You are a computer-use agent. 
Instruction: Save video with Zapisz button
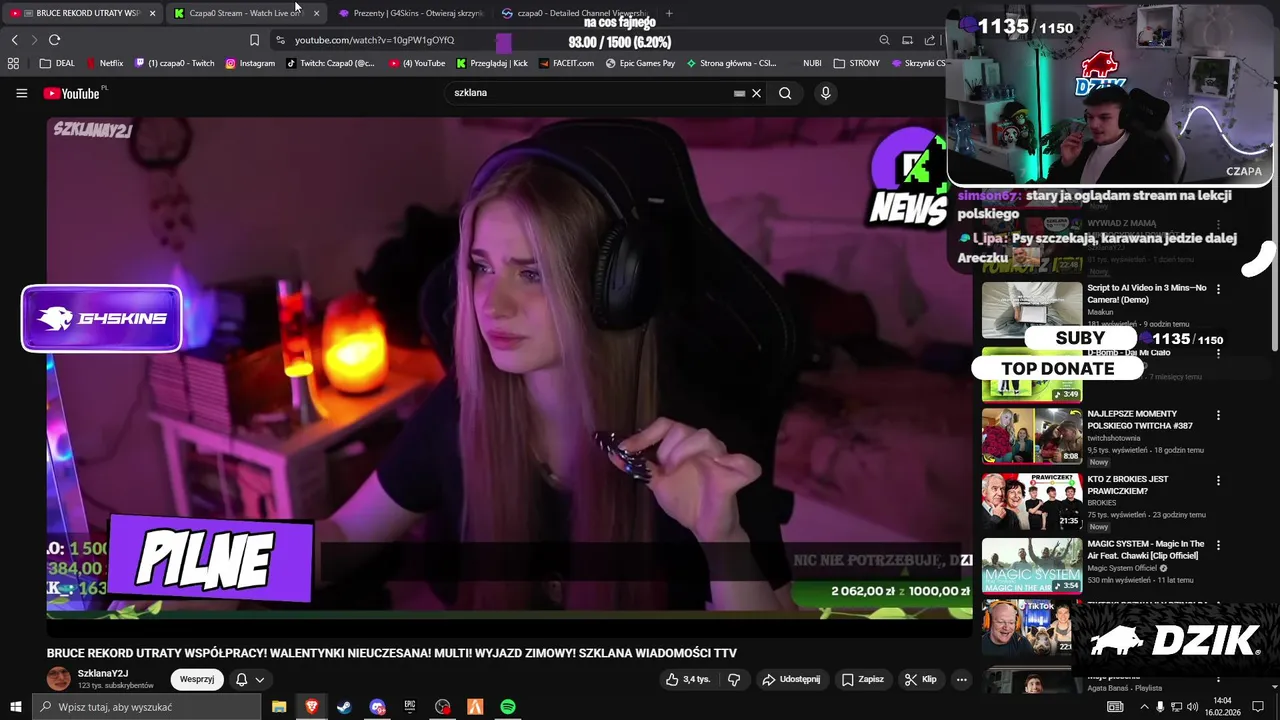(863, 679)
